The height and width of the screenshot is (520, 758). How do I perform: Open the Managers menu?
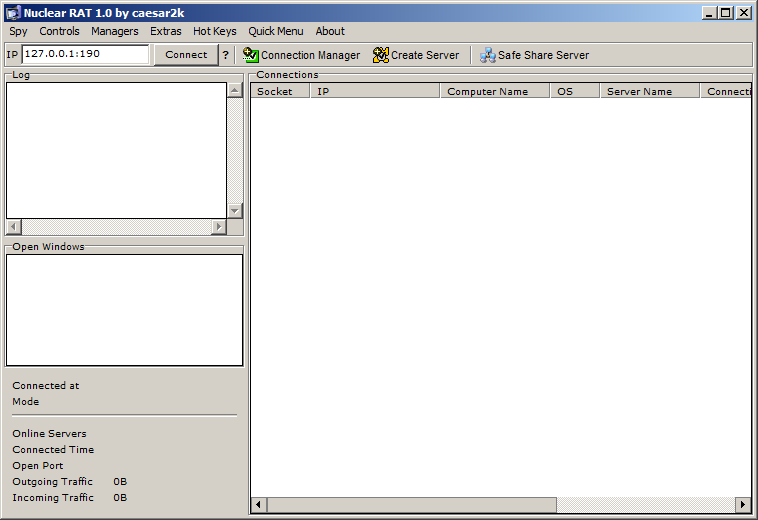pos(115,31)
